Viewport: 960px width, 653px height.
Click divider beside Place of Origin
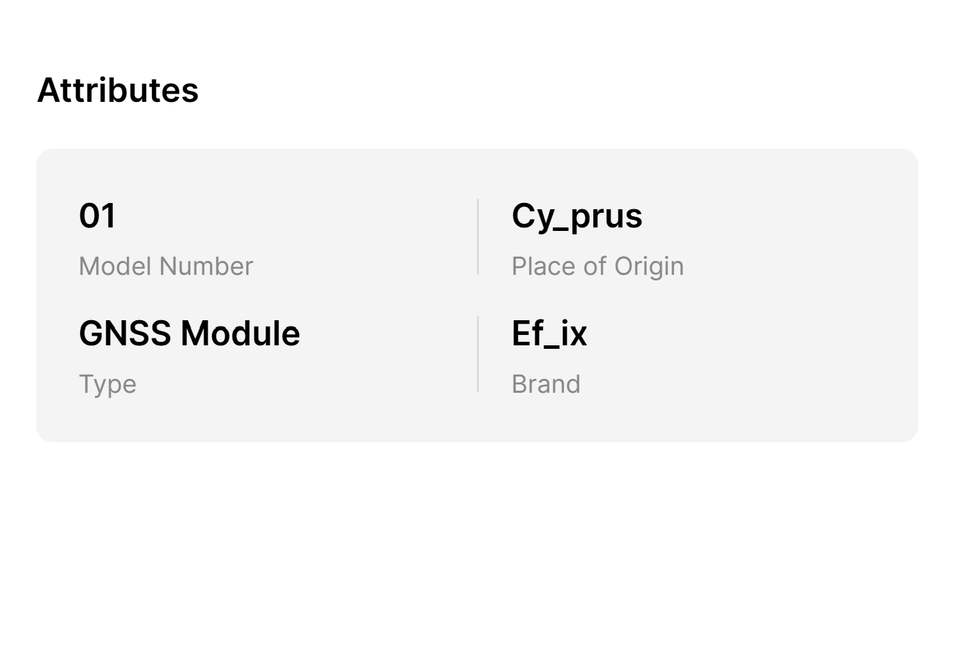(478, 236)
